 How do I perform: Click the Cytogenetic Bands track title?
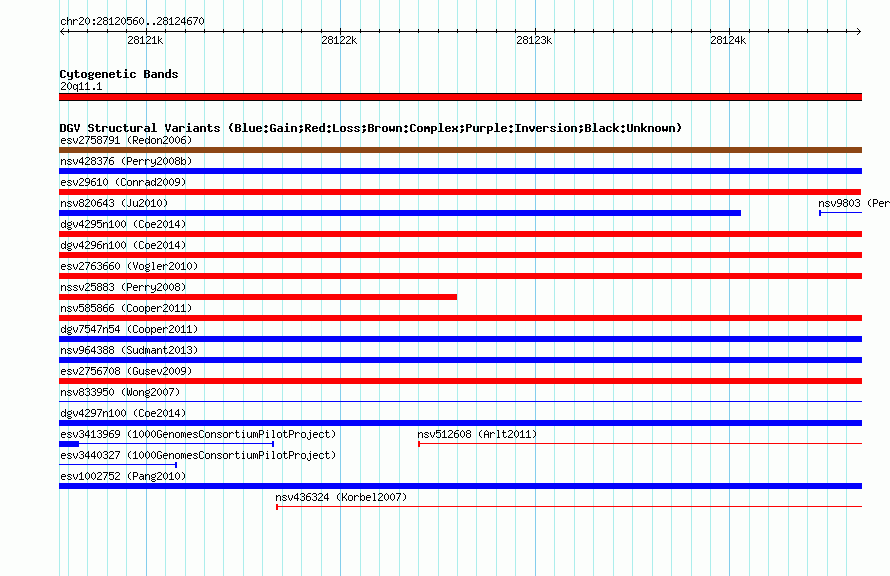119,74
